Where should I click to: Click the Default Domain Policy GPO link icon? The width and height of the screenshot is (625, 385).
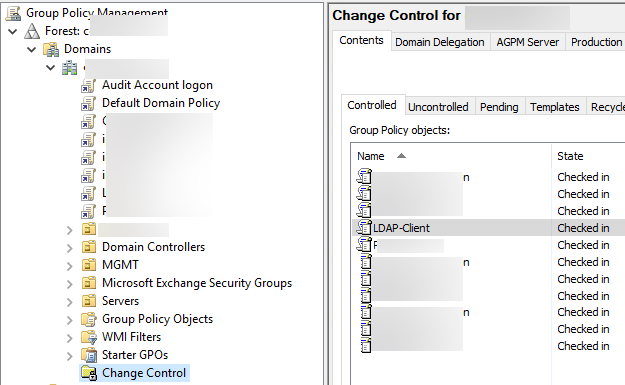(x=88, y=104)
